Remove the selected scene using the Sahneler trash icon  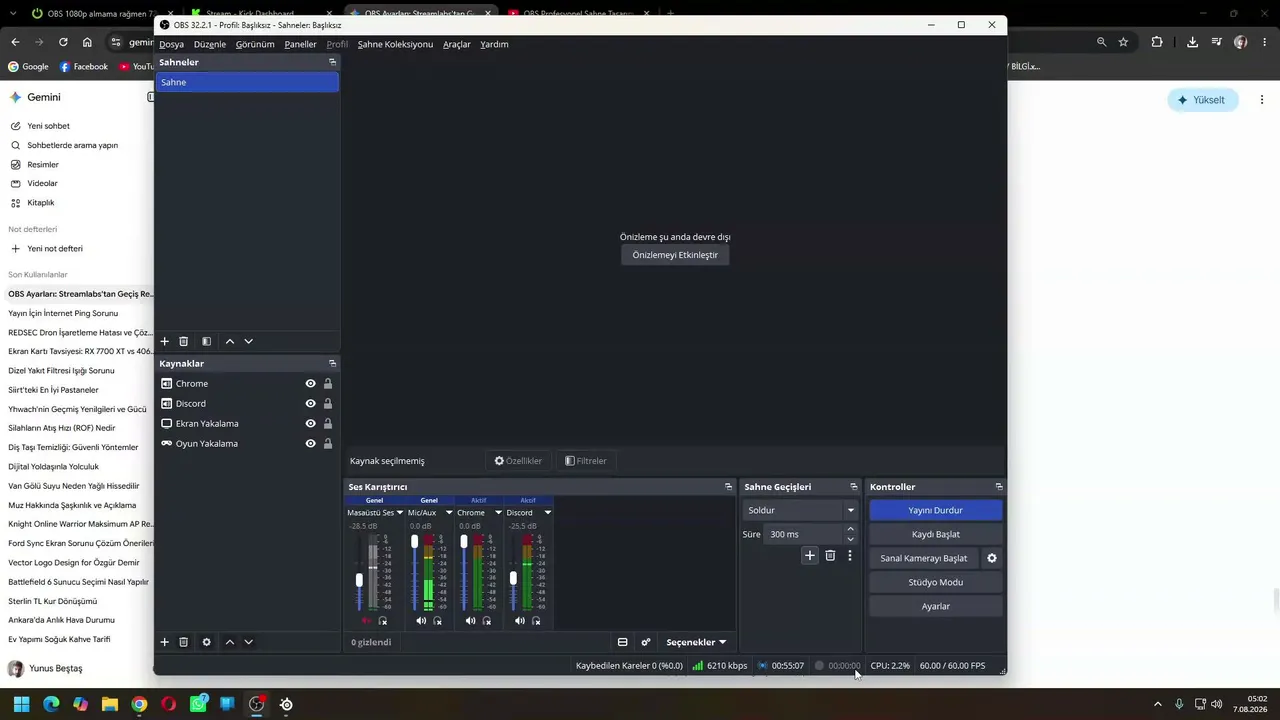pos(184,342)
